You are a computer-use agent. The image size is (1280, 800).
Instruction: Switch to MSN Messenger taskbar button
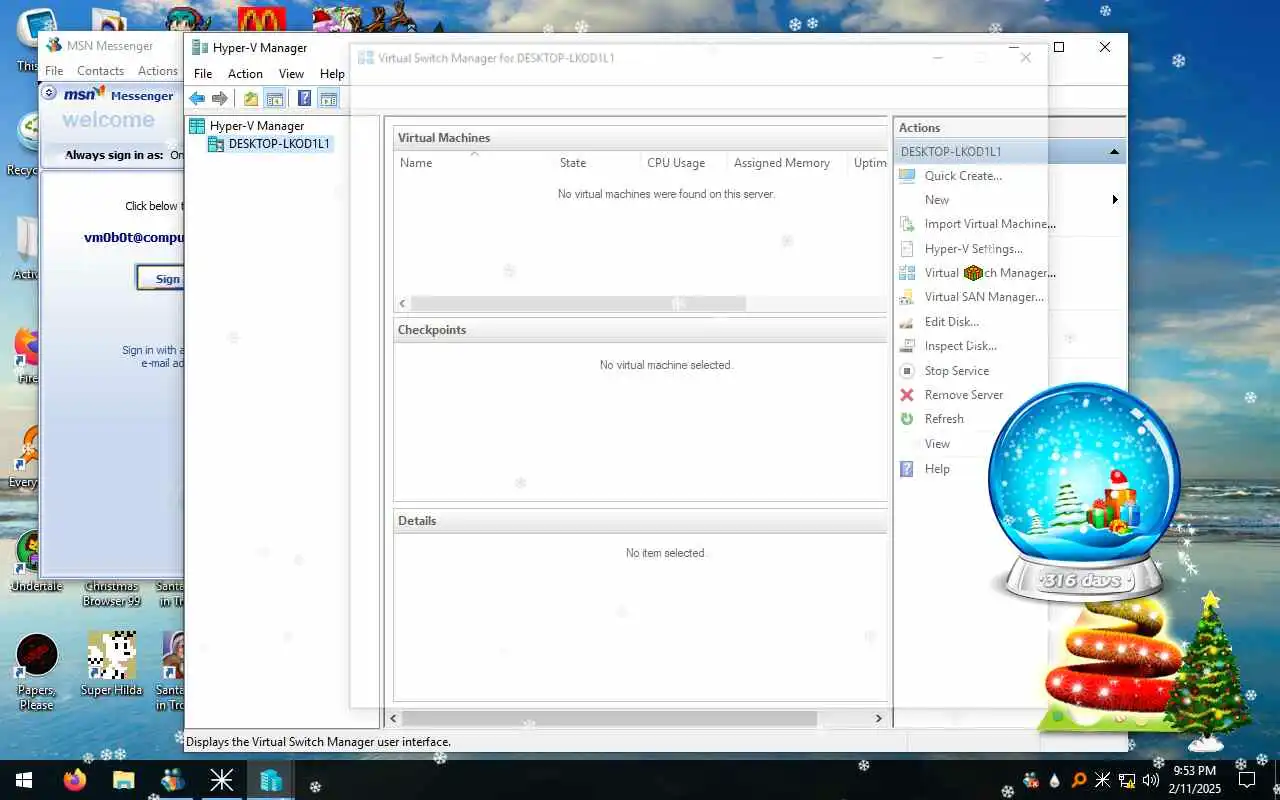point(172,780)
